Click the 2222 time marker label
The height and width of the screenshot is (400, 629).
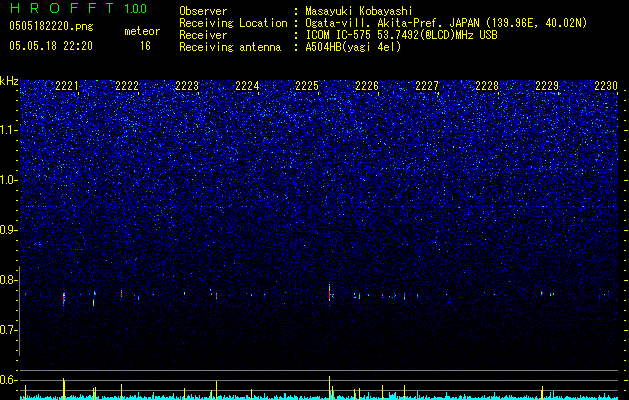click(127, 86)
